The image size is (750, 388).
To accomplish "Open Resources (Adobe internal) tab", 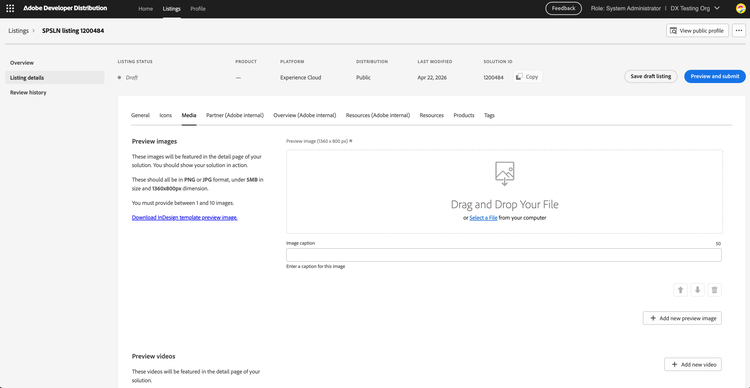I will [x=378, y=115].
